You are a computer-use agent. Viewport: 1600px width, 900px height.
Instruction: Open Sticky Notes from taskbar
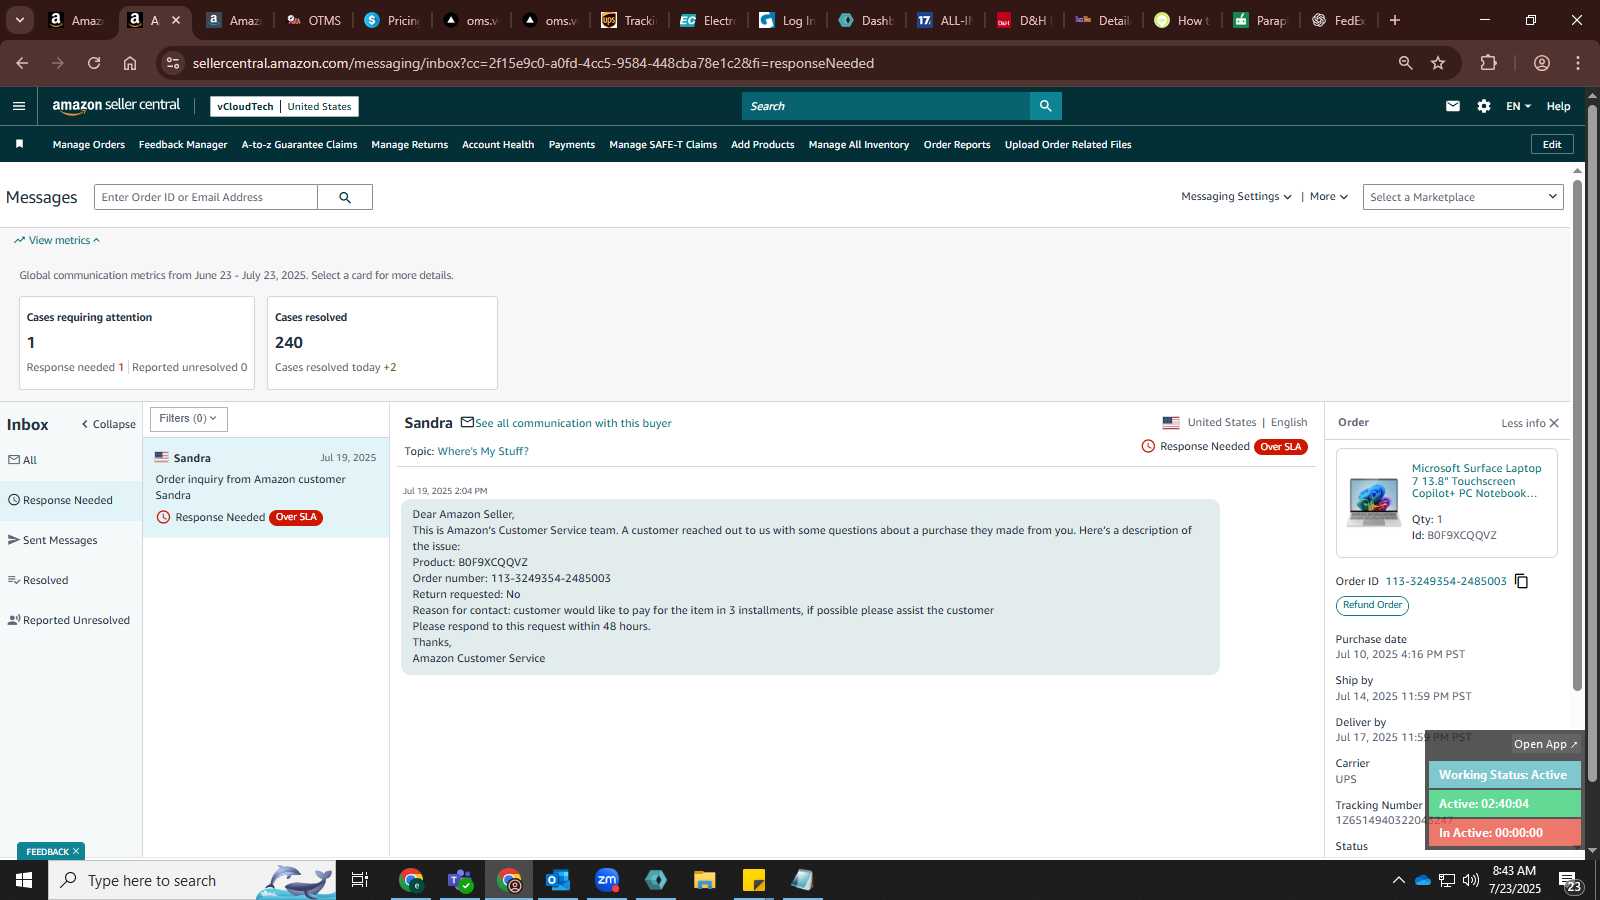754,880
